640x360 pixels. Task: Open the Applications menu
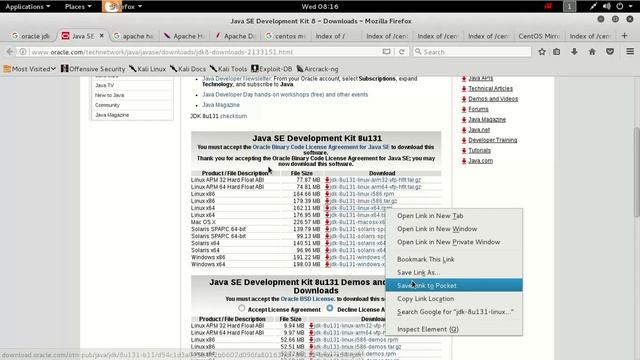(x=27, y=7)
